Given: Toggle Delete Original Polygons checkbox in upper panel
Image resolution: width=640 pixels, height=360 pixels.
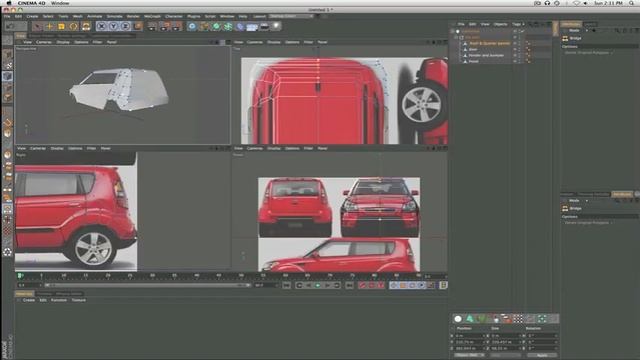Looking at the screenshot, I should (x=612, y=53).
